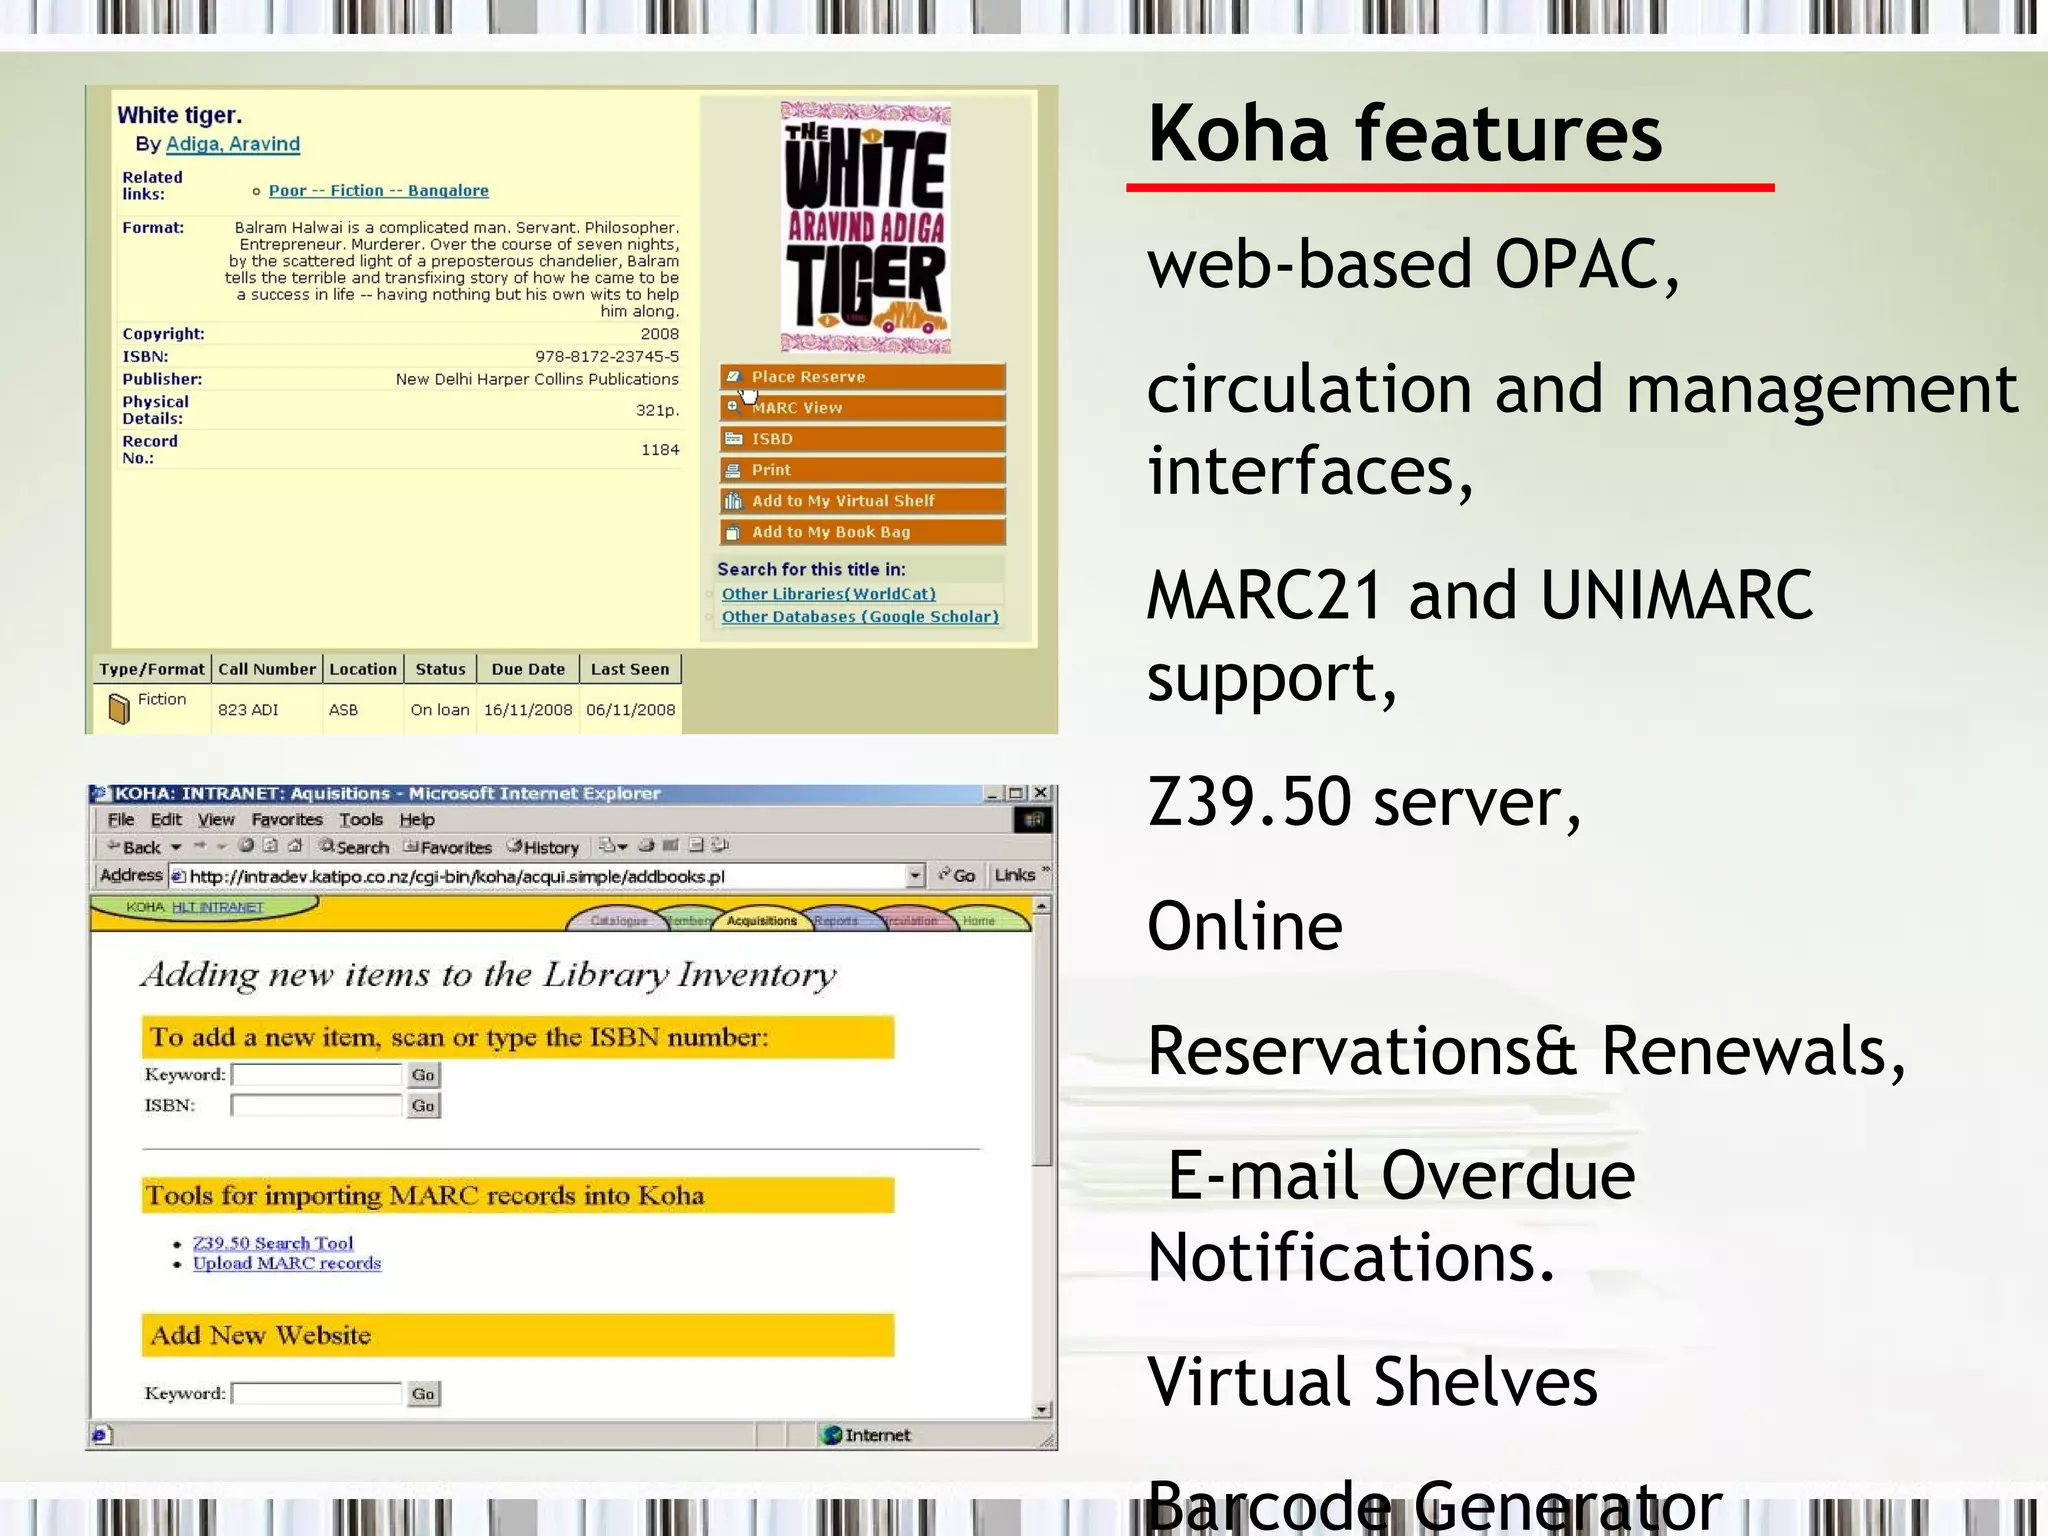Screen dimensions: 2048x1536
Task: Open the View menu
Action: tap(216, 820)
